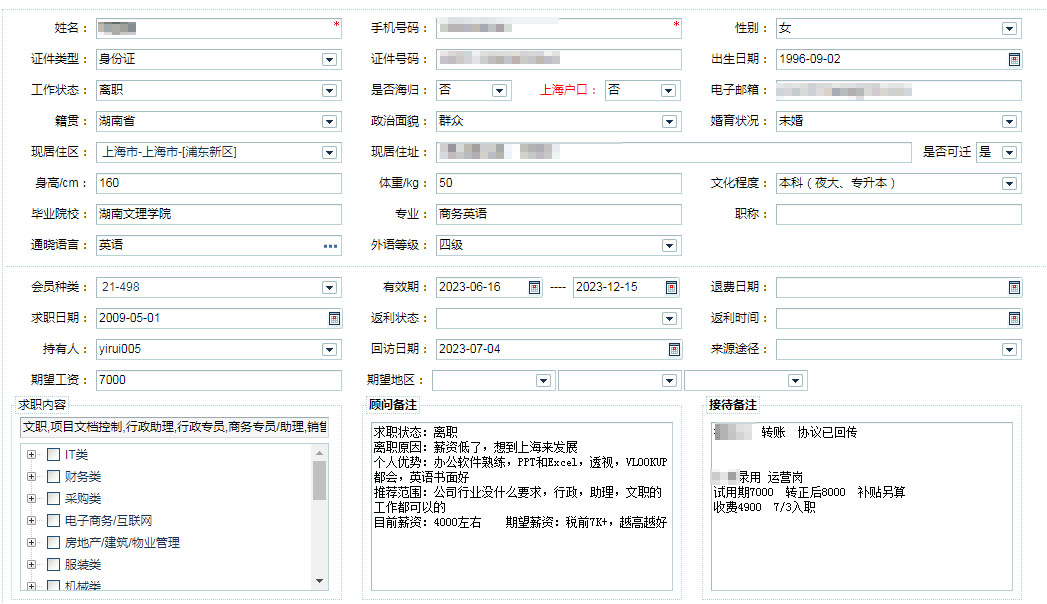Screen dimensions: 1047x604
Task: Open the 现居住区 dropdown
Action: tap(329, 152)
